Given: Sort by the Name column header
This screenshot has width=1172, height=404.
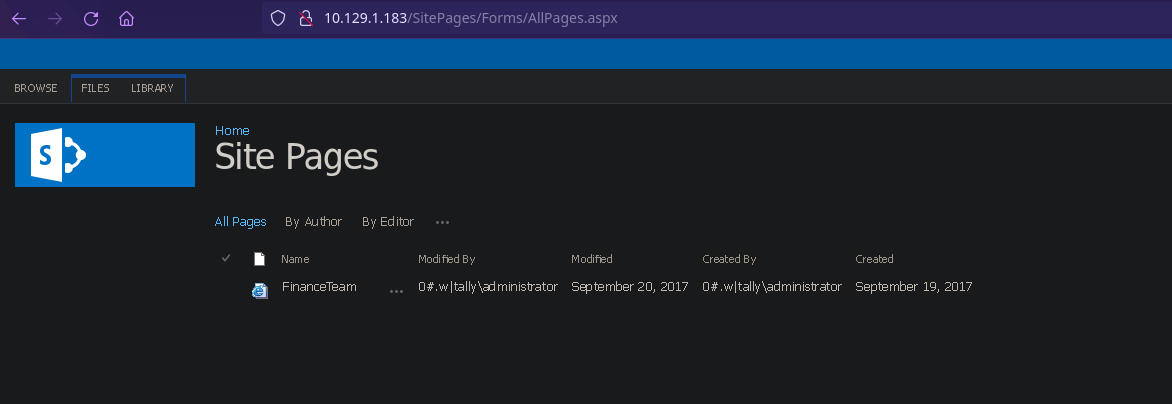Looking at the screenshot, I should pos(295,259).
